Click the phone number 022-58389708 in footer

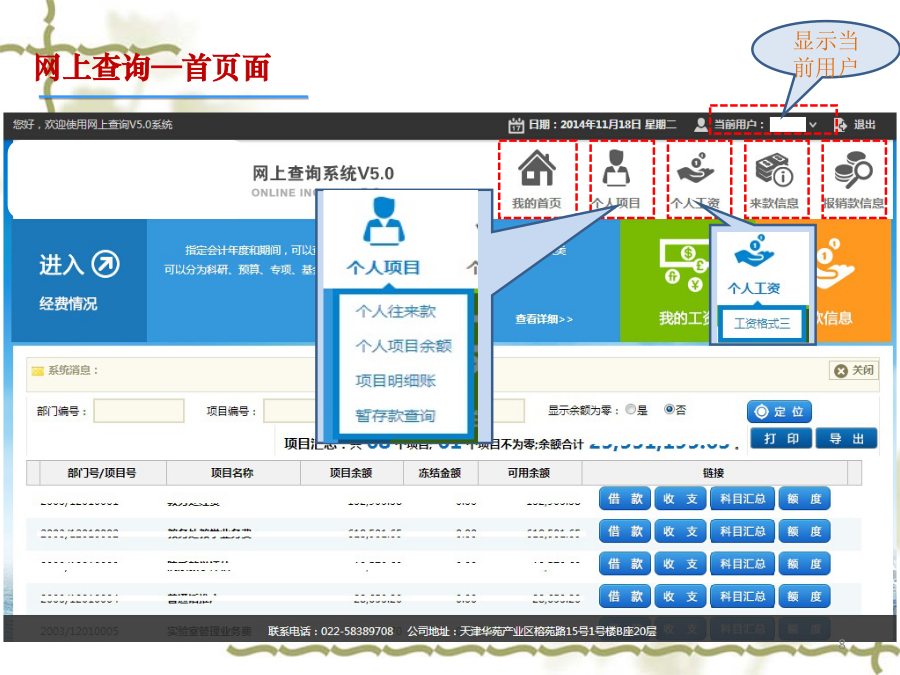click(x=357, y=631)
